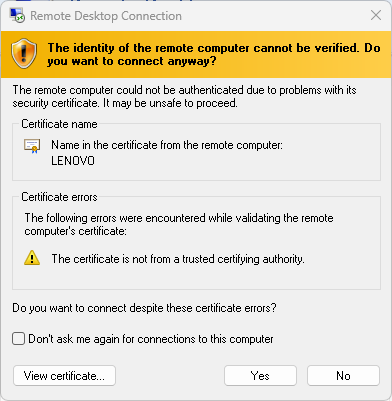392x401 pixels.
Task: Choose No to cancel the connection
Action: (x=343, y=376)
